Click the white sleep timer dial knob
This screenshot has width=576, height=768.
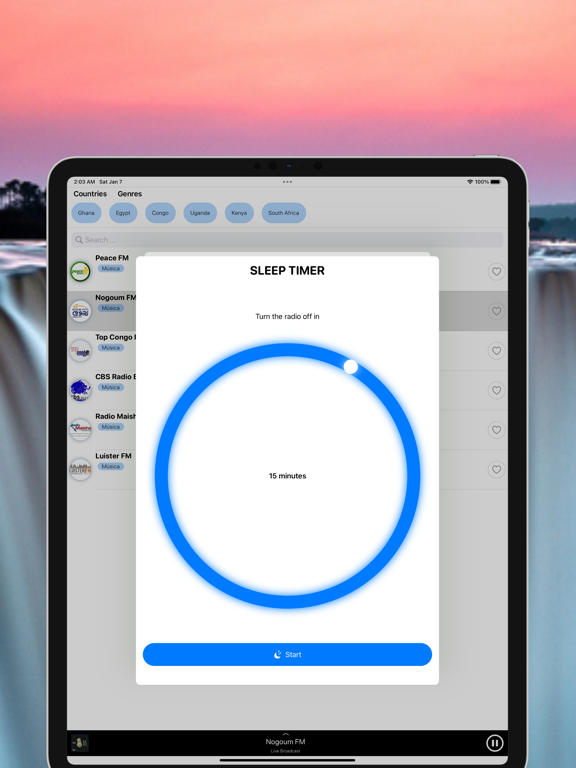point(351,366)
